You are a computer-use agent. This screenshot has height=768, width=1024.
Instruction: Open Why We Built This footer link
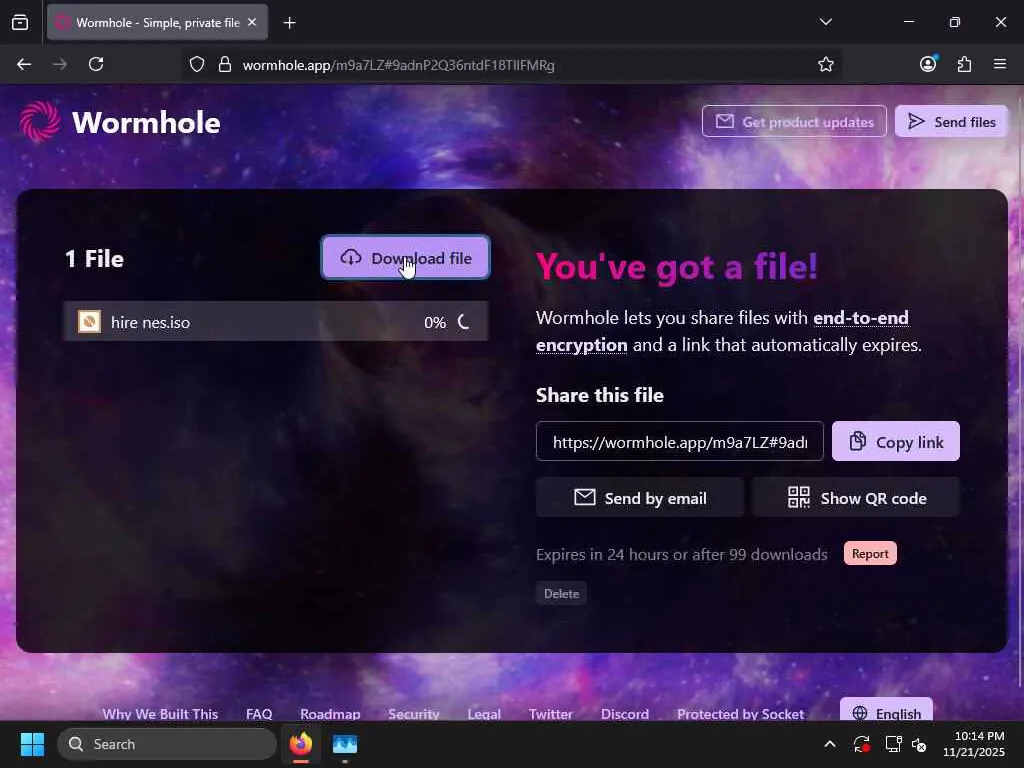pos(160,713)
